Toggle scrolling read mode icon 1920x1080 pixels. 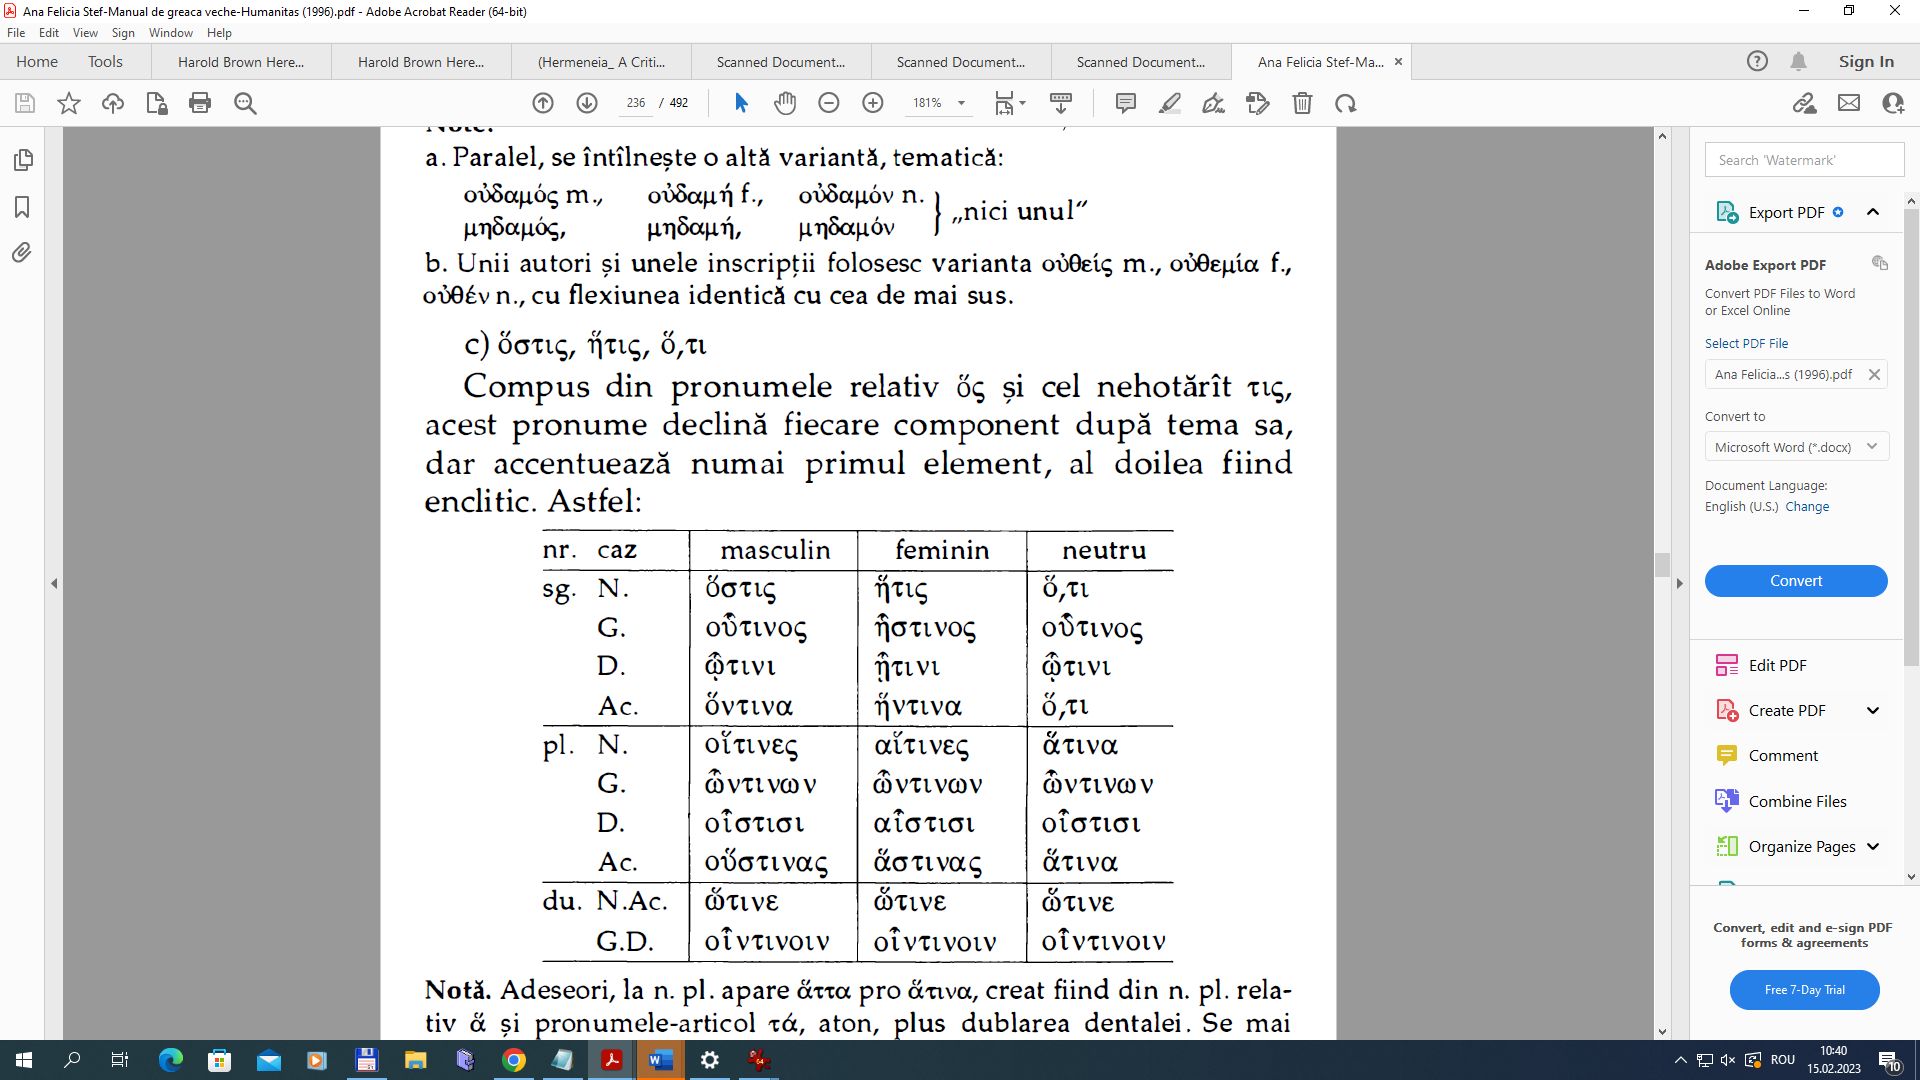point(1061,103)
